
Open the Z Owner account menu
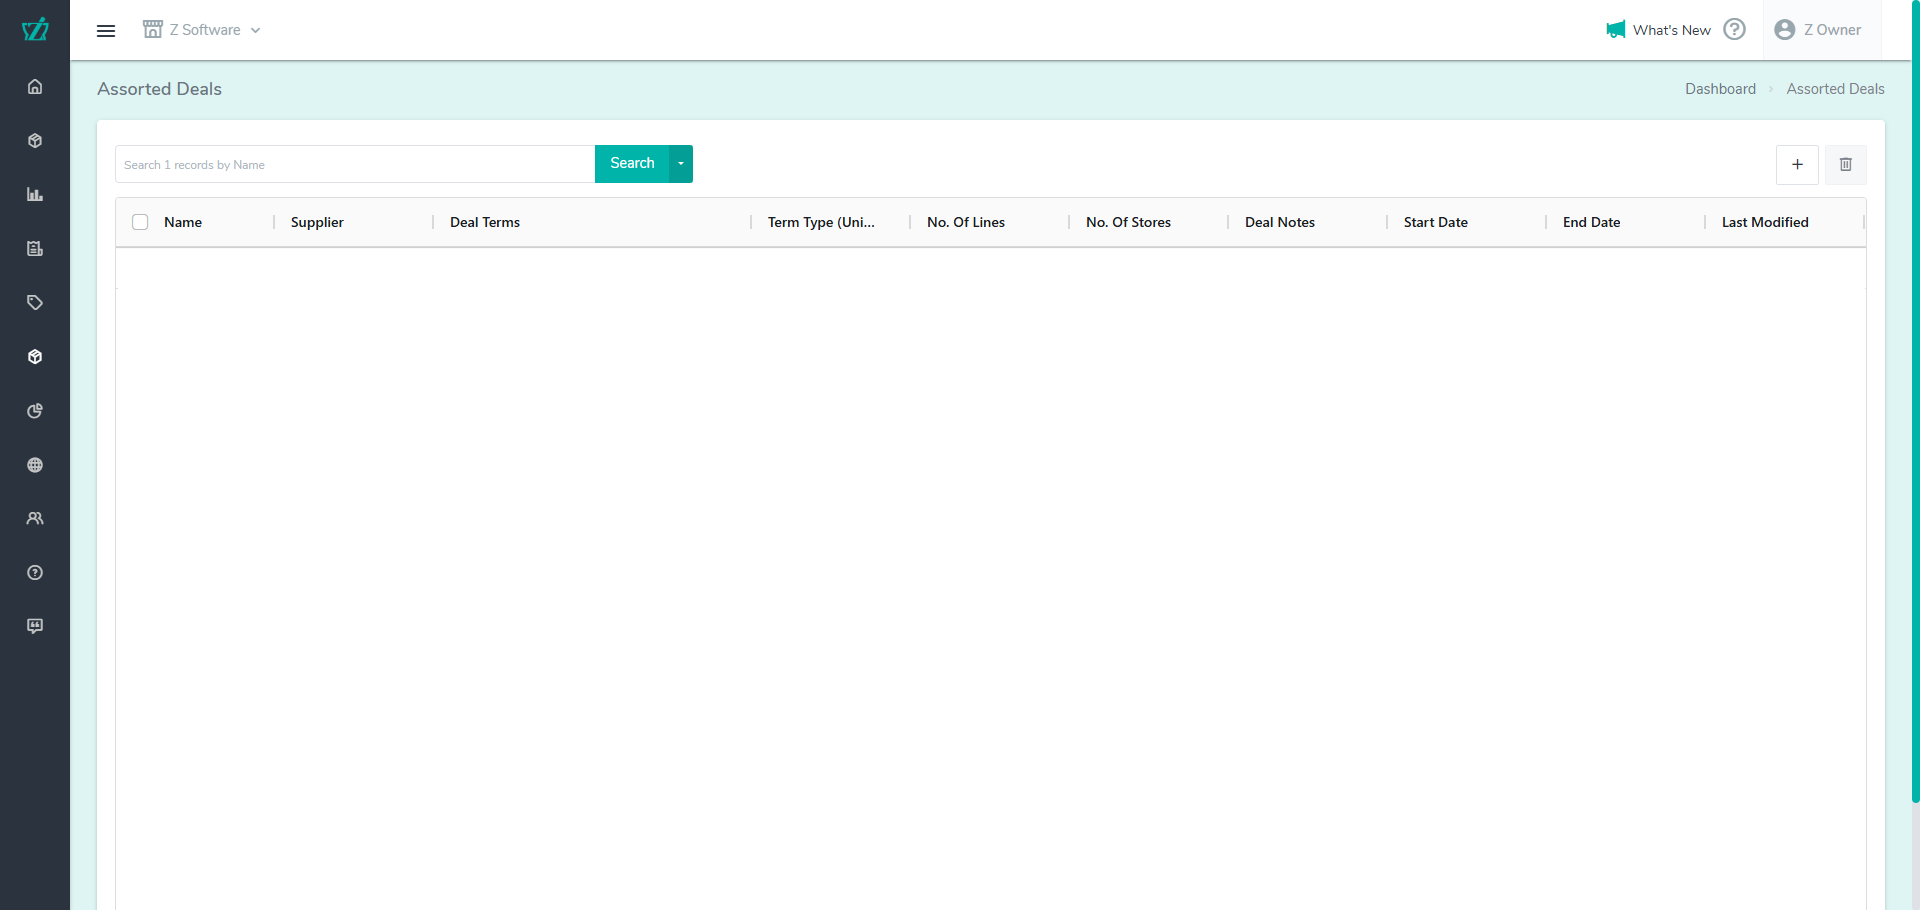[x=1818, y=30]
